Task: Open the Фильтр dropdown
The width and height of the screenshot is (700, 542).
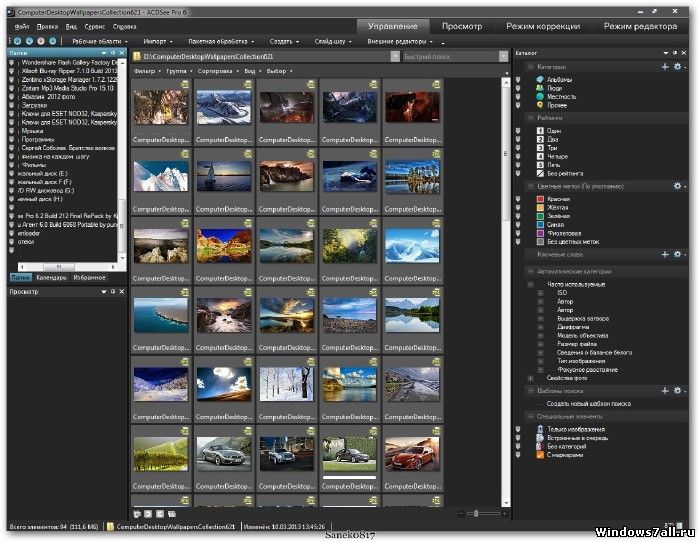Action: point(146,72)
